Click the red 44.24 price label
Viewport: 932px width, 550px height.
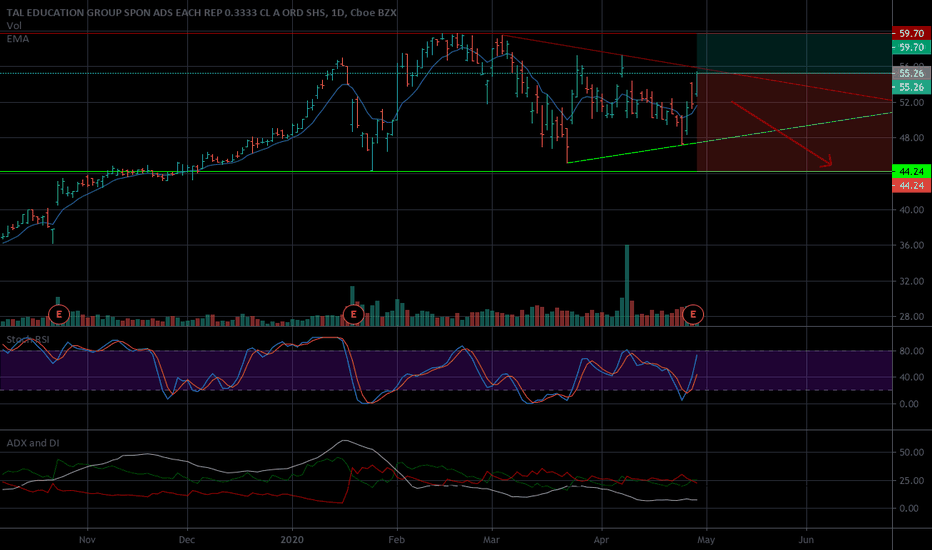tap(911, 186)
